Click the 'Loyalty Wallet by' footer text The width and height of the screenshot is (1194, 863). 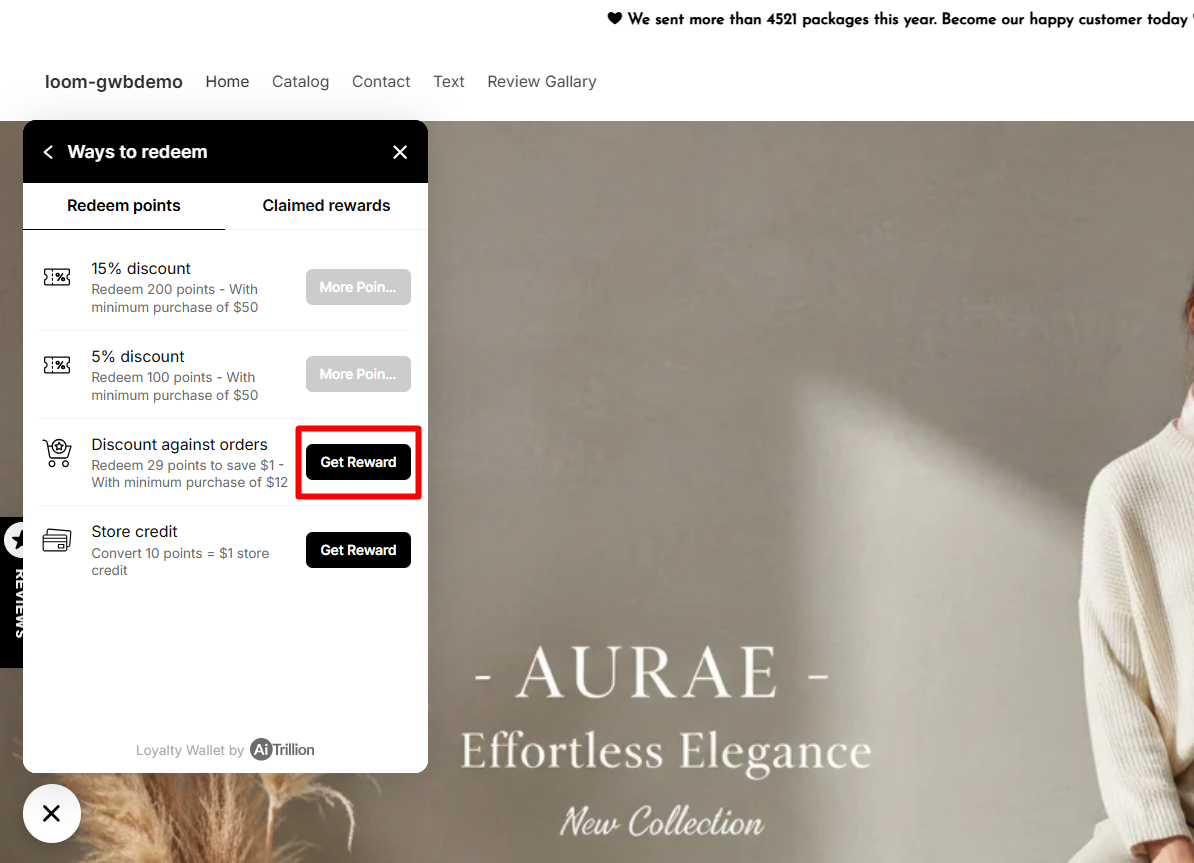point(190,750)
